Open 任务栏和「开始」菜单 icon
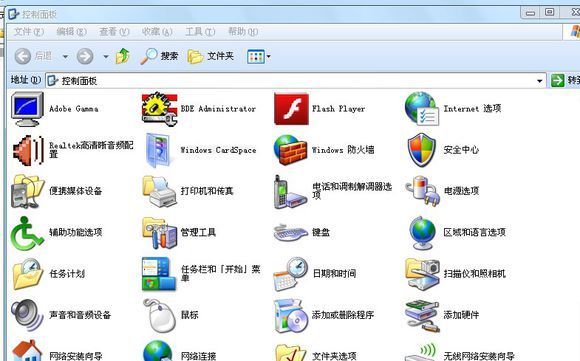580x361 pixels. click(x=159, y=274)
